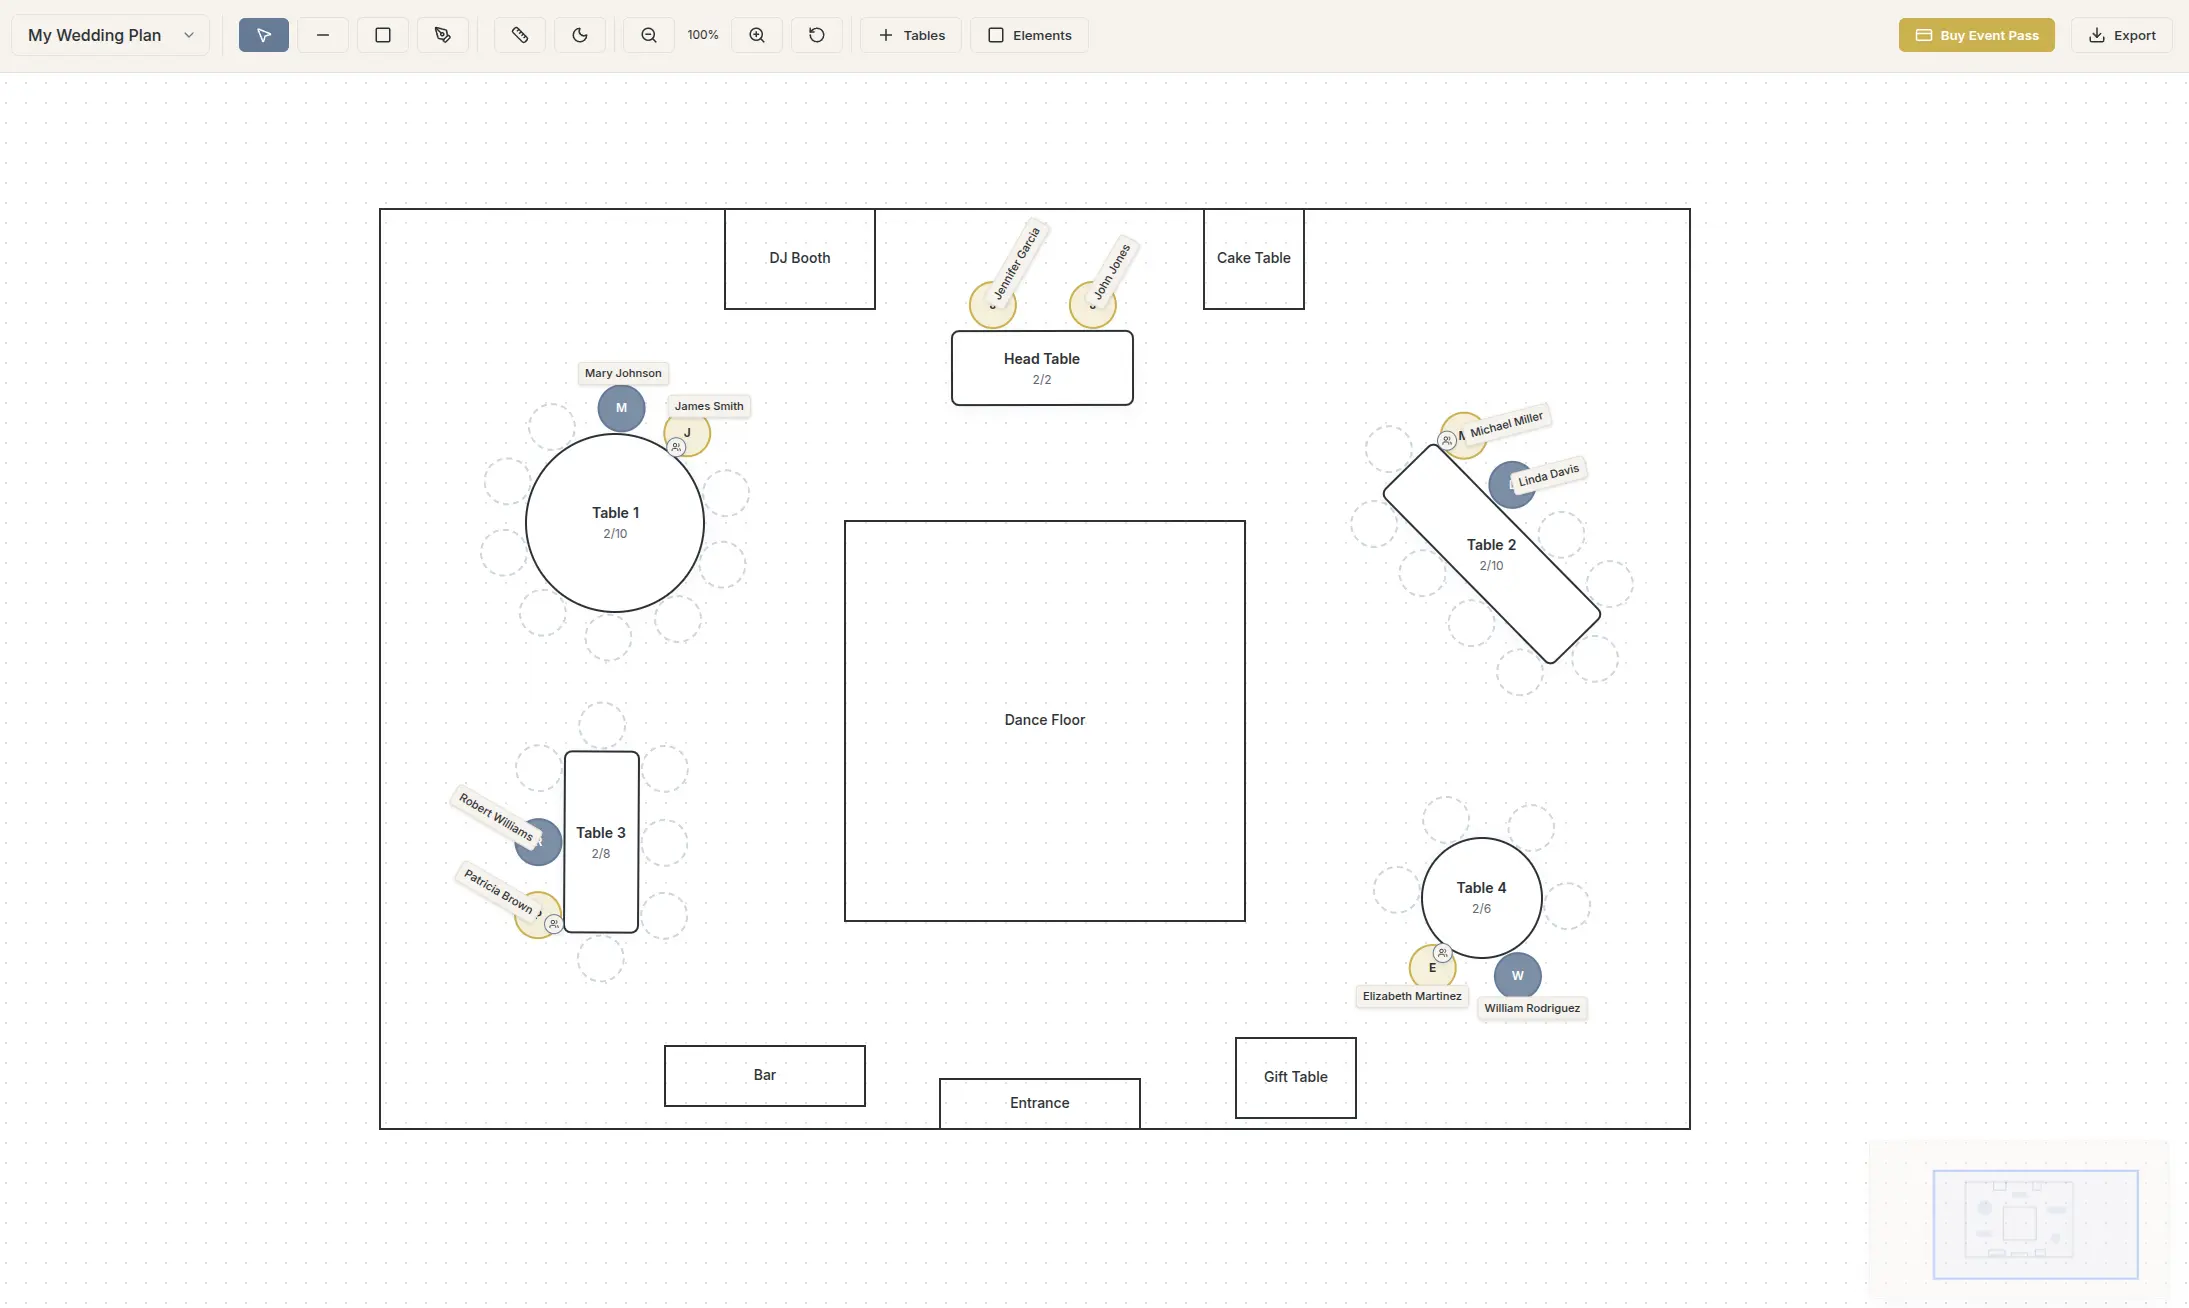The width and height of the screenshot is (2189, 1308).
Task: Select the pointer/select tool
Action: coord(264,35)
